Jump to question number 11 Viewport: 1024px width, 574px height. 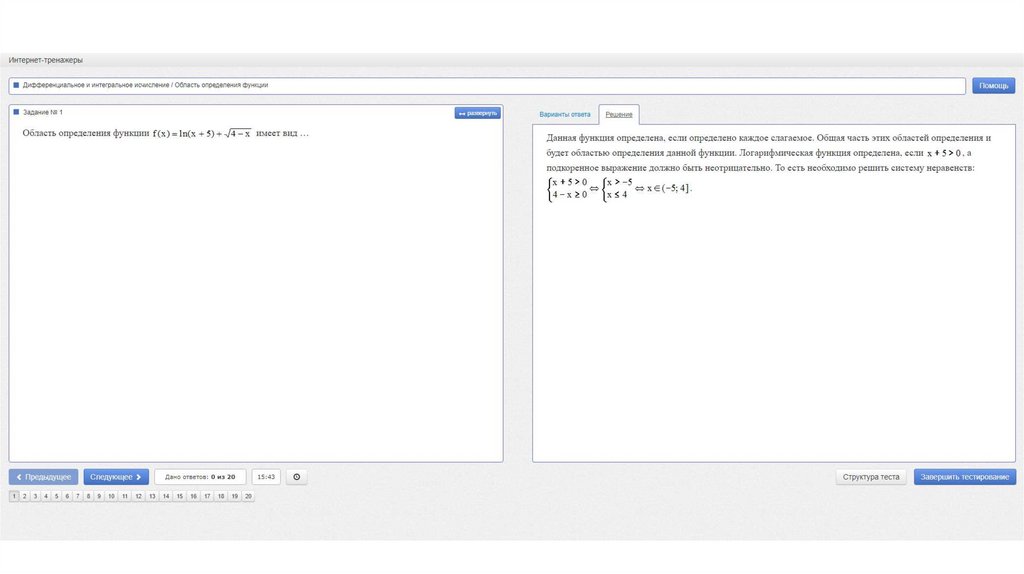pos(125,496)
